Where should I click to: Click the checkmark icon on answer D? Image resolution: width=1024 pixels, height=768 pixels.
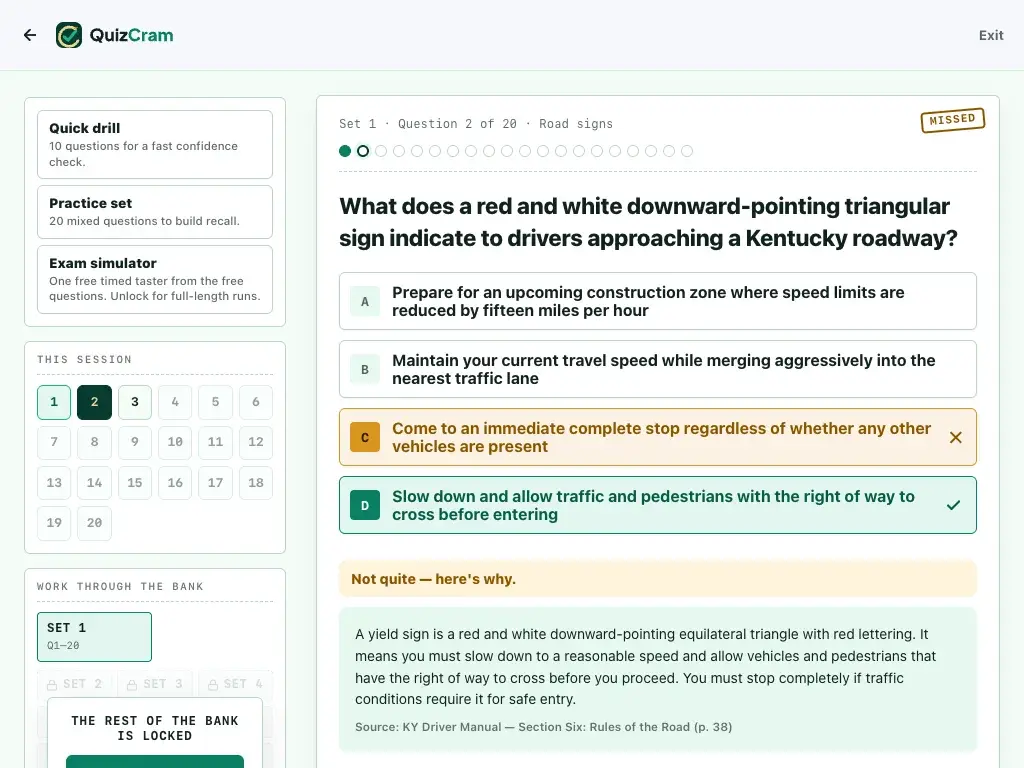coord(953,505)
